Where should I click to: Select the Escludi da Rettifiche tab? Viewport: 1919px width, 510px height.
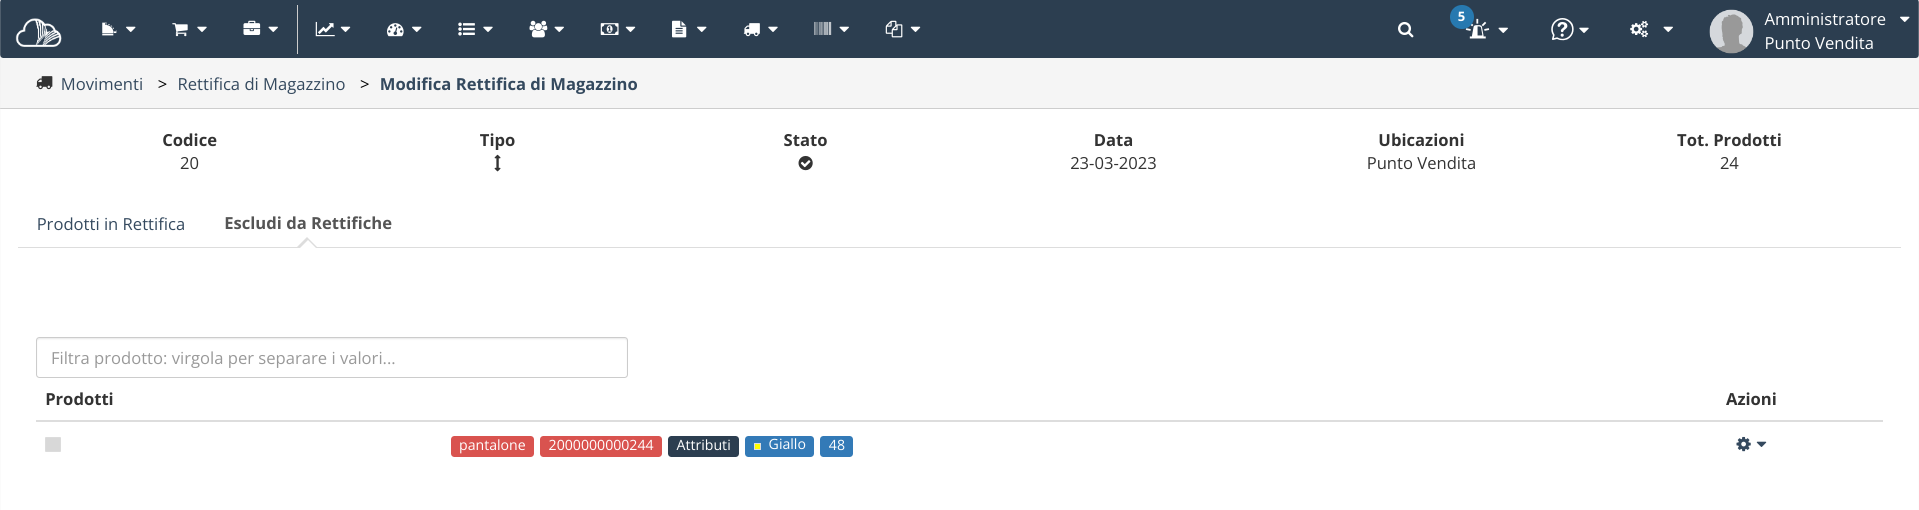(308, 223)
